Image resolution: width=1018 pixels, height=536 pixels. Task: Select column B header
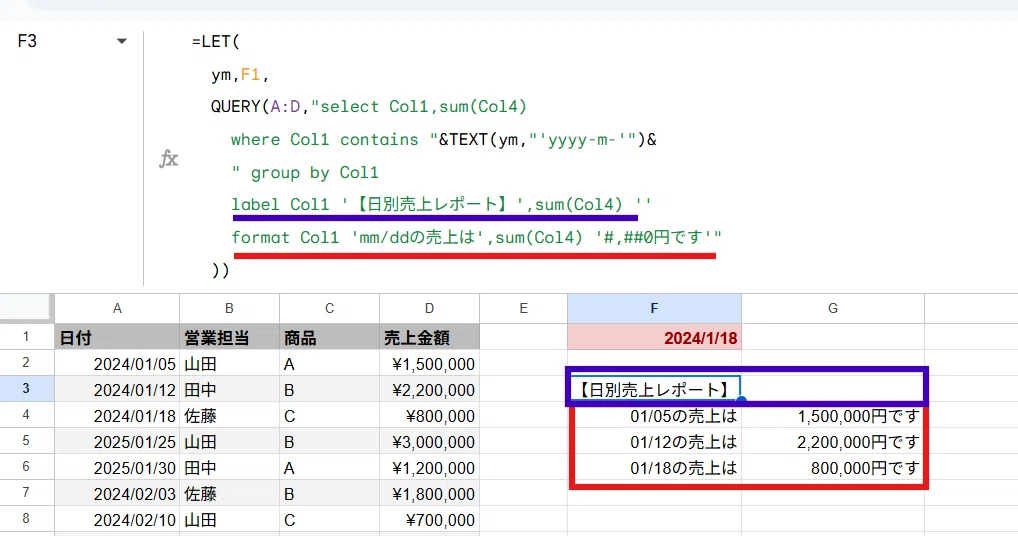pyautogui.click(x=229, y=308)
